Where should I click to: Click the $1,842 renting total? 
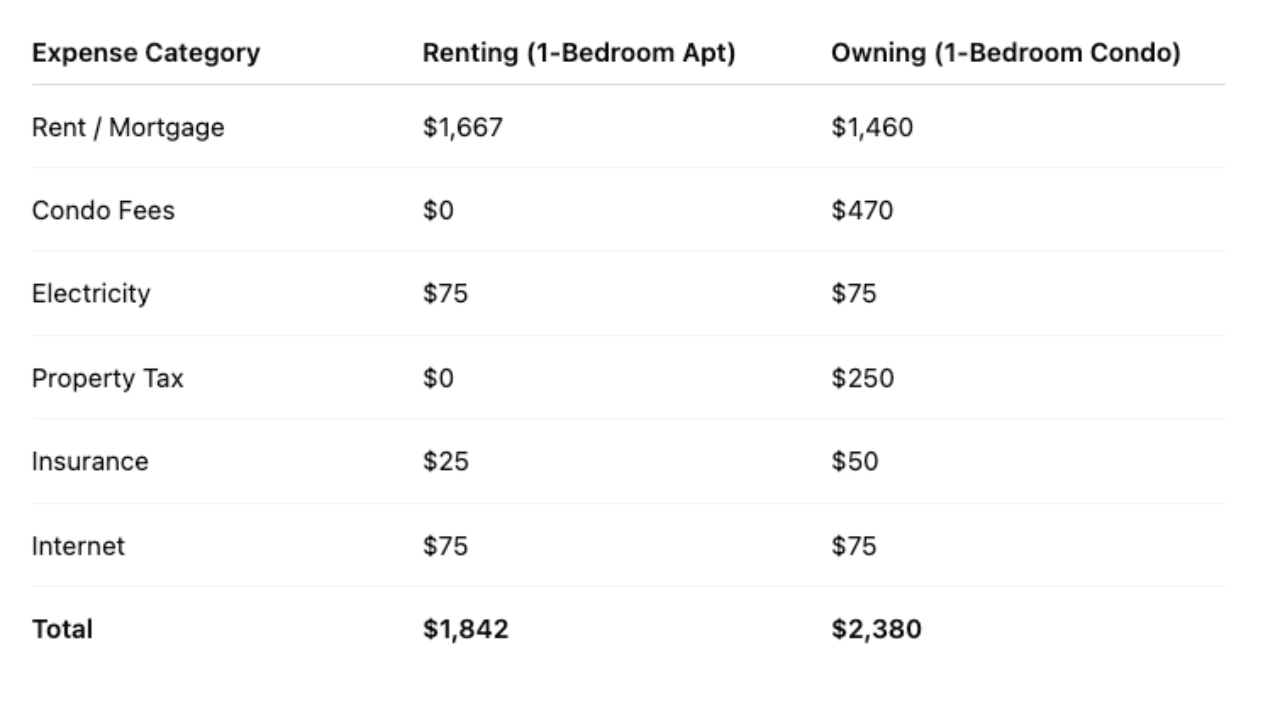point(465,629)
